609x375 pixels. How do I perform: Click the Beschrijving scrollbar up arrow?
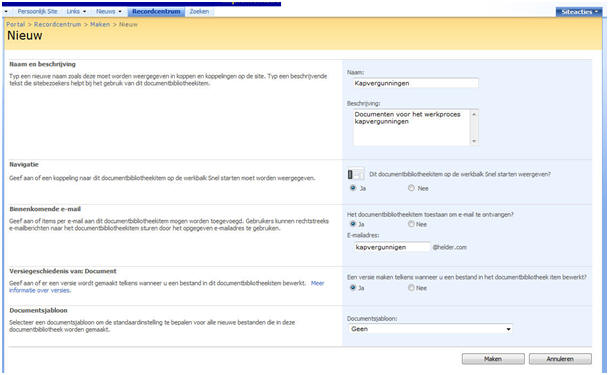pos(474,114)
